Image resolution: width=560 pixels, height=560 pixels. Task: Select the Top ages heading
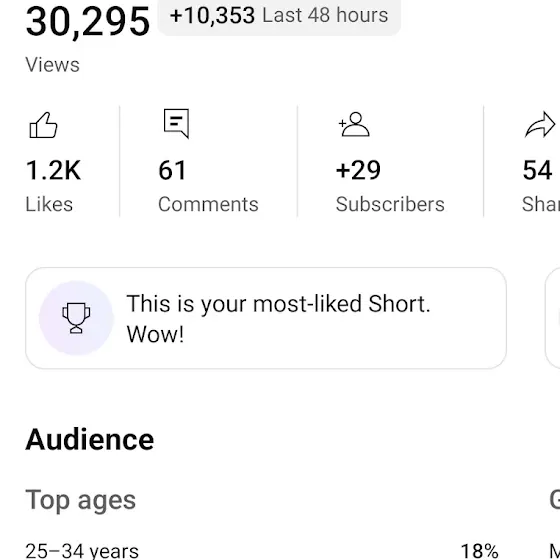81,500
